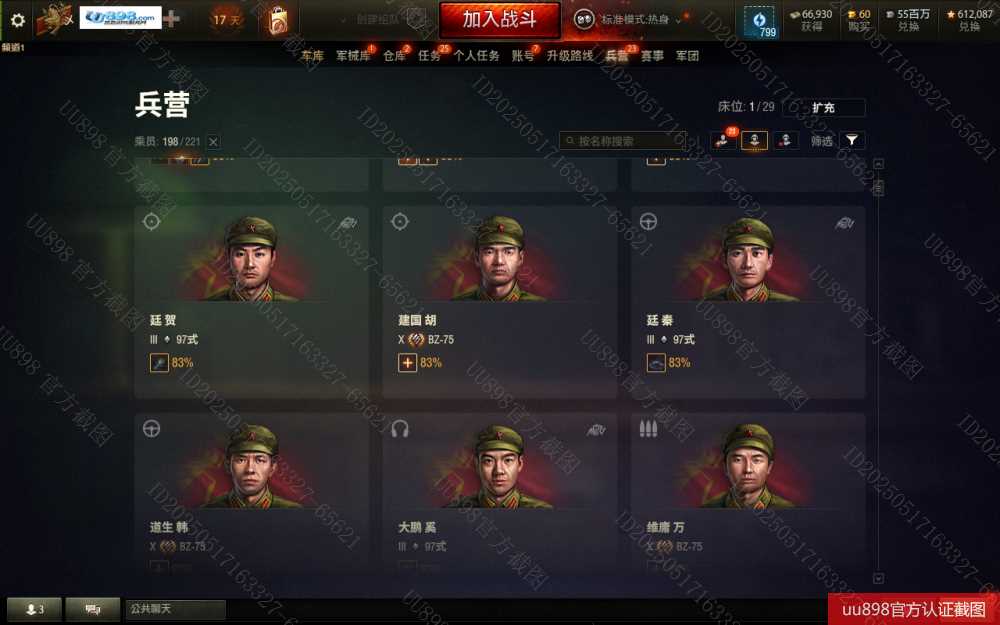1000x625 pixels.
Task: Open the in-game shop bag icon
Action: pyautogui.click(x=277, y=20)
